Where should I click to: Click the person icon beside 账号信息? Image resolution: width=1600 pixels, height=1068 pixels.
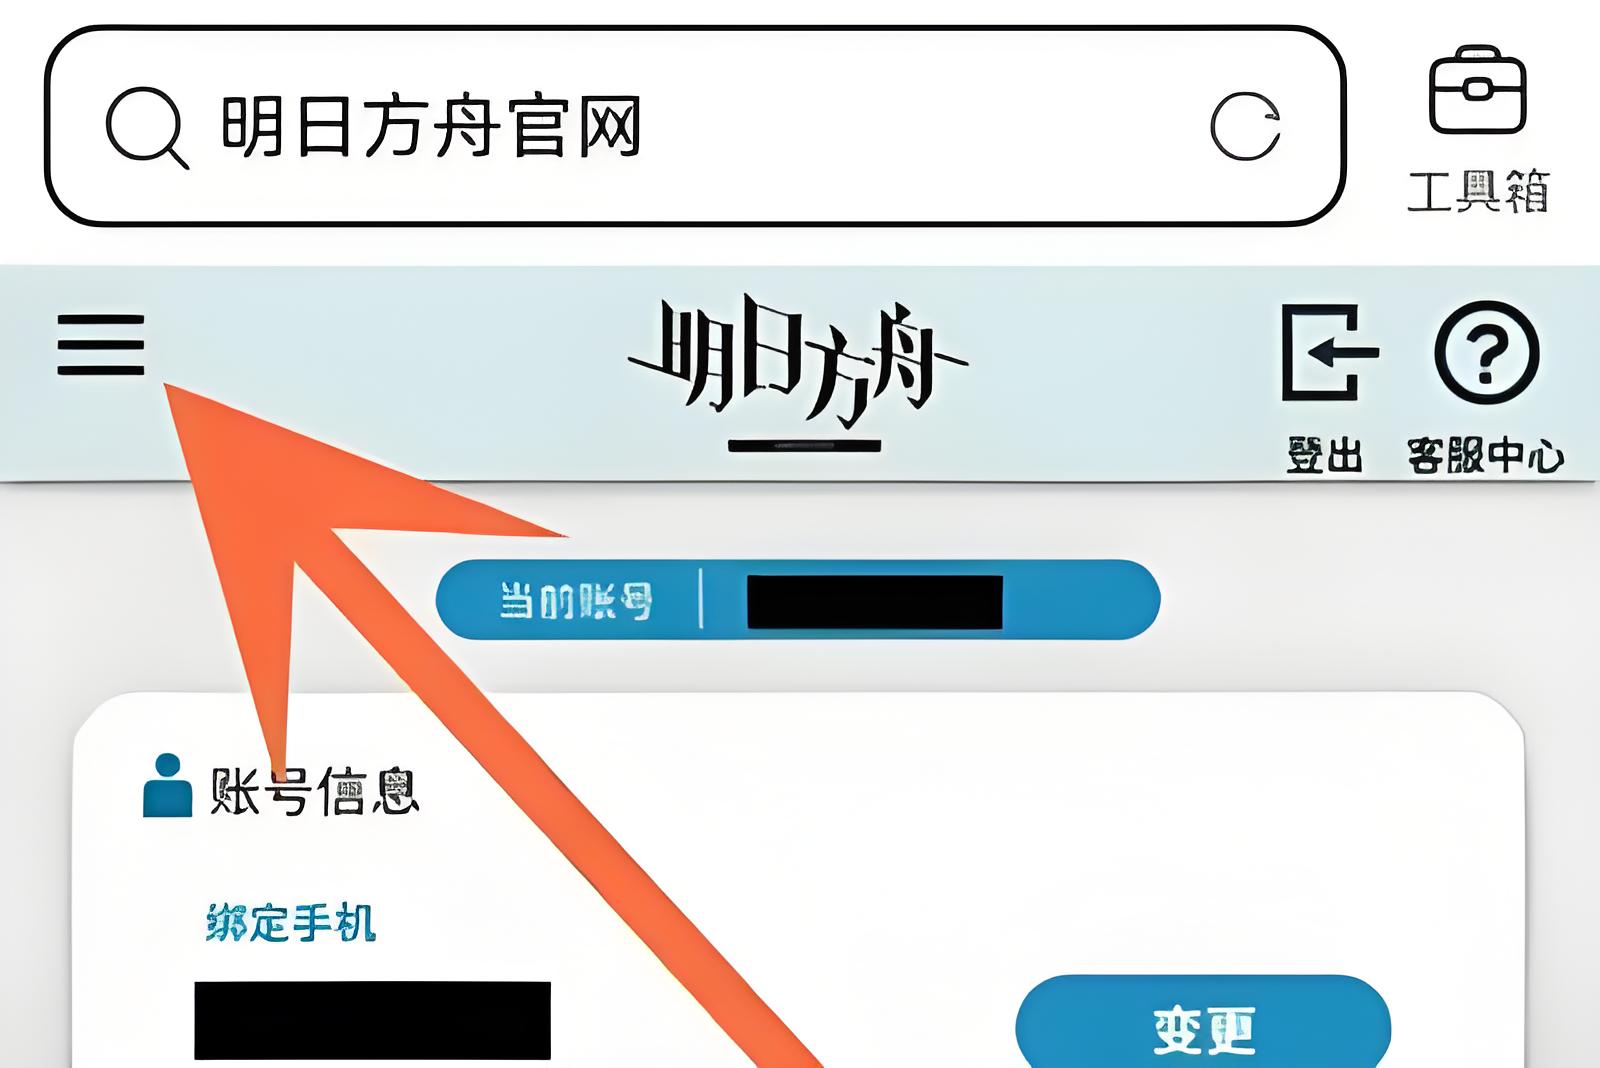point(167,786)
